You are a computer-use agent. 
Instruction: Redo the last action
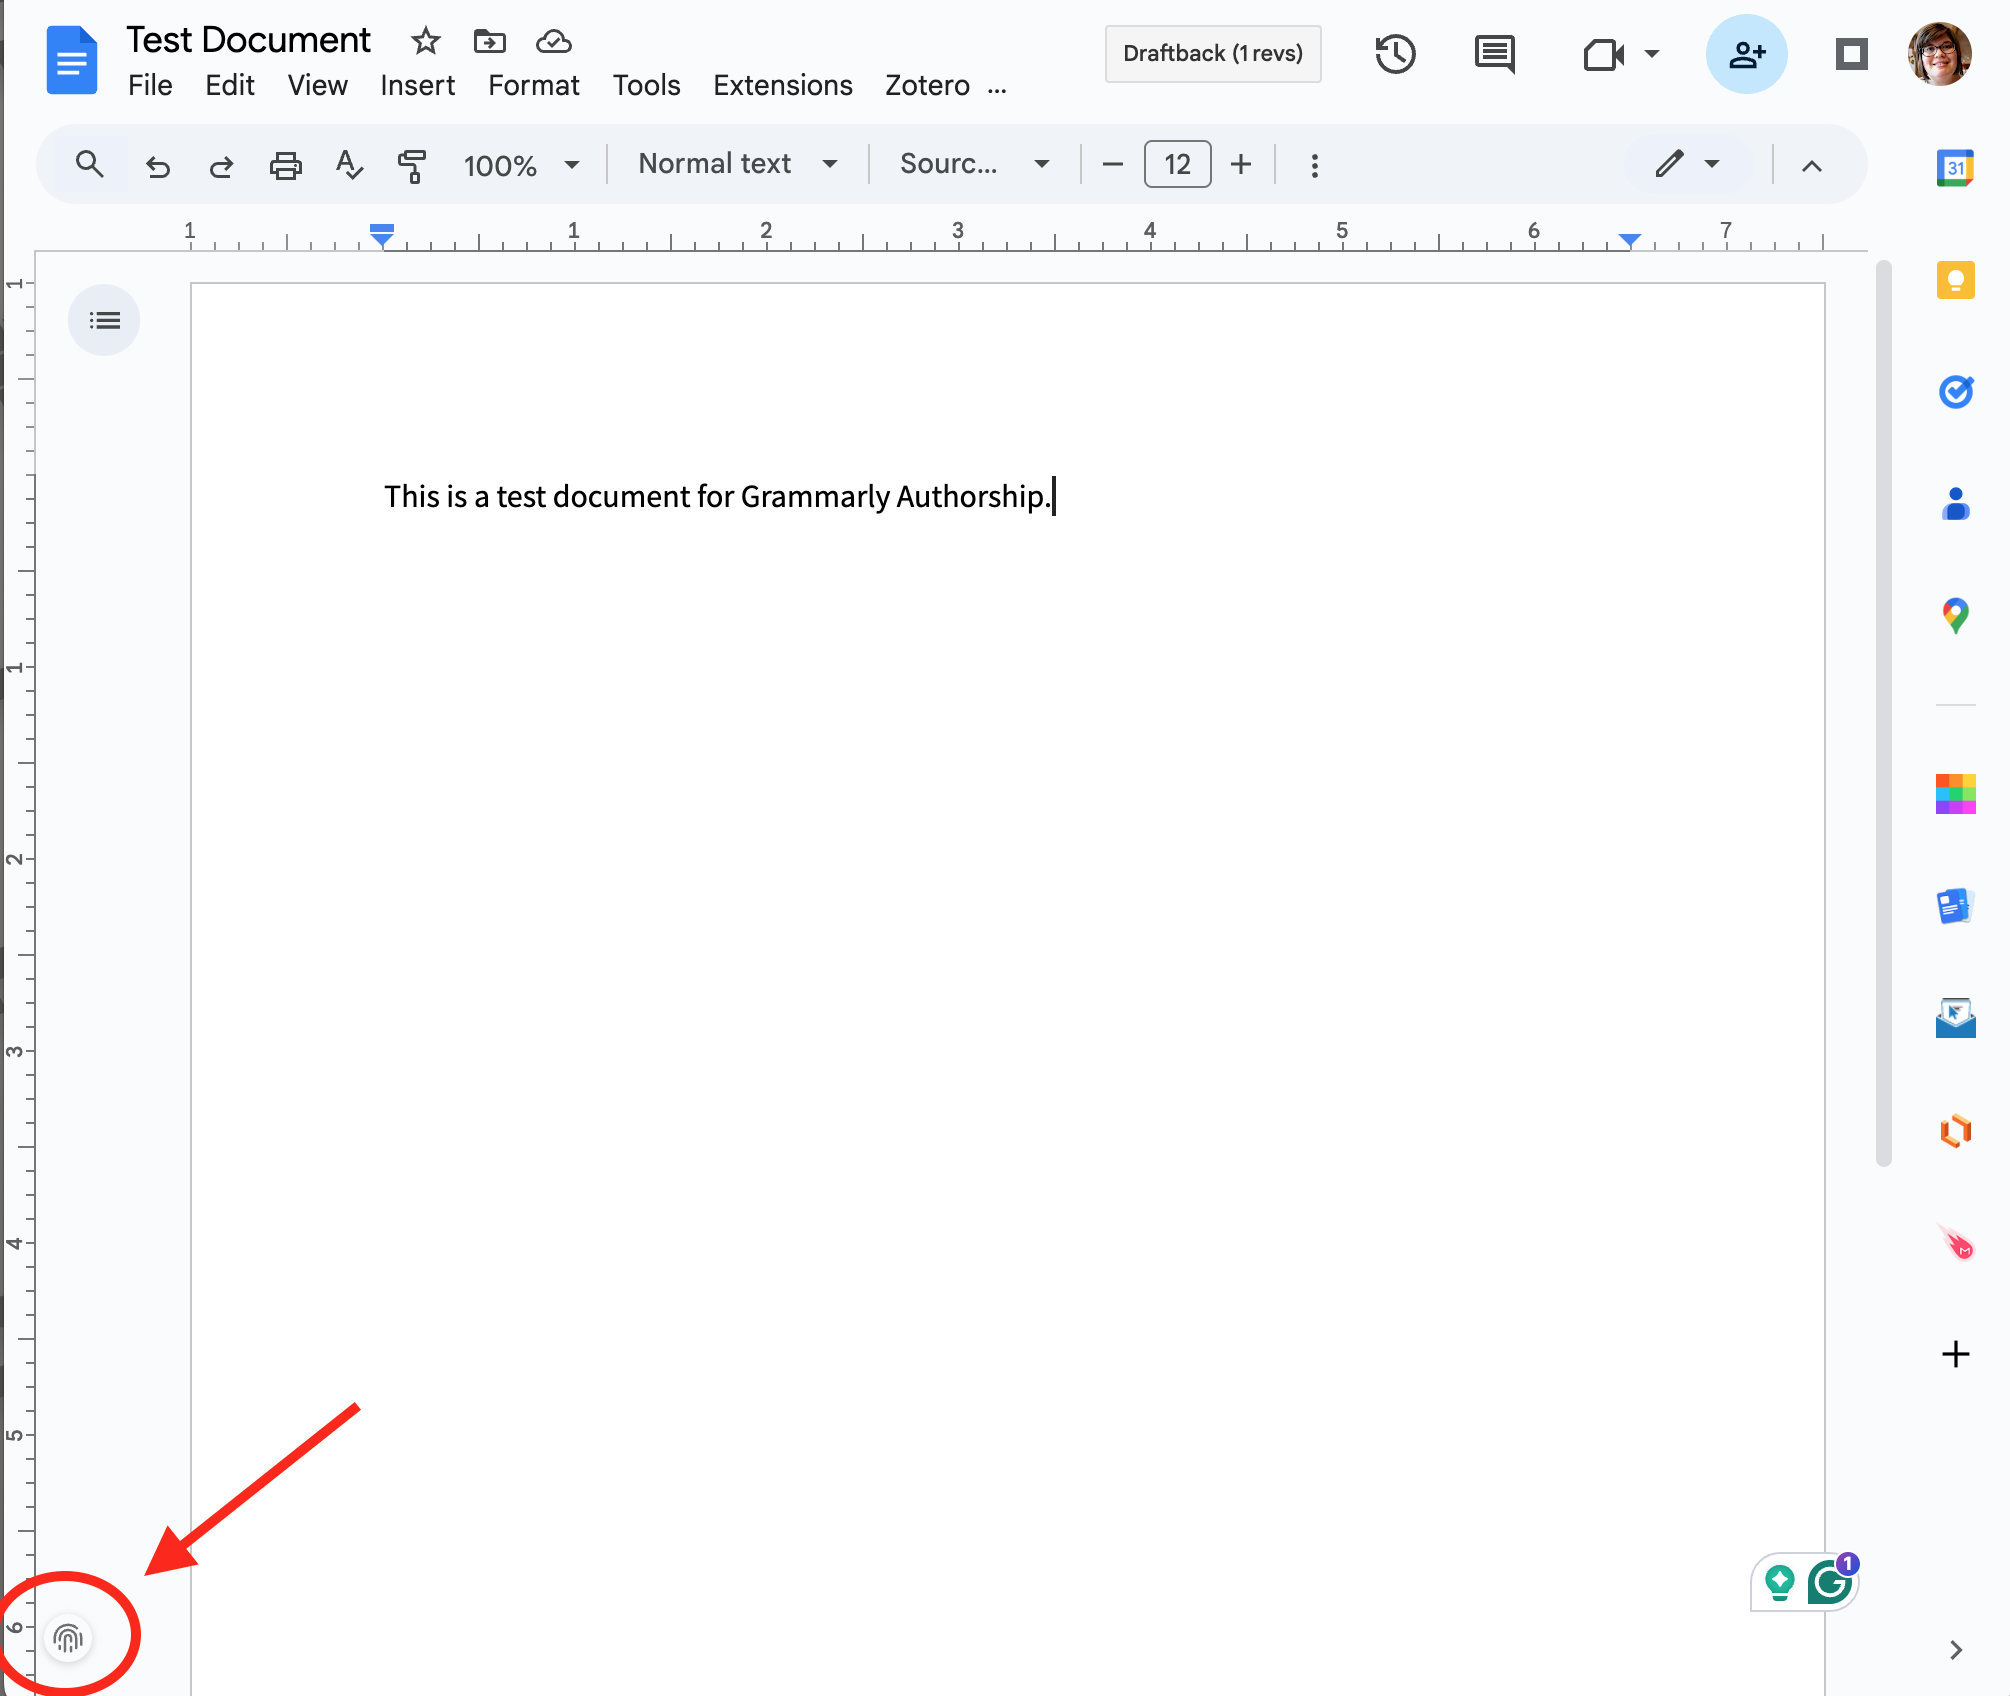click(x=221, y=165)
